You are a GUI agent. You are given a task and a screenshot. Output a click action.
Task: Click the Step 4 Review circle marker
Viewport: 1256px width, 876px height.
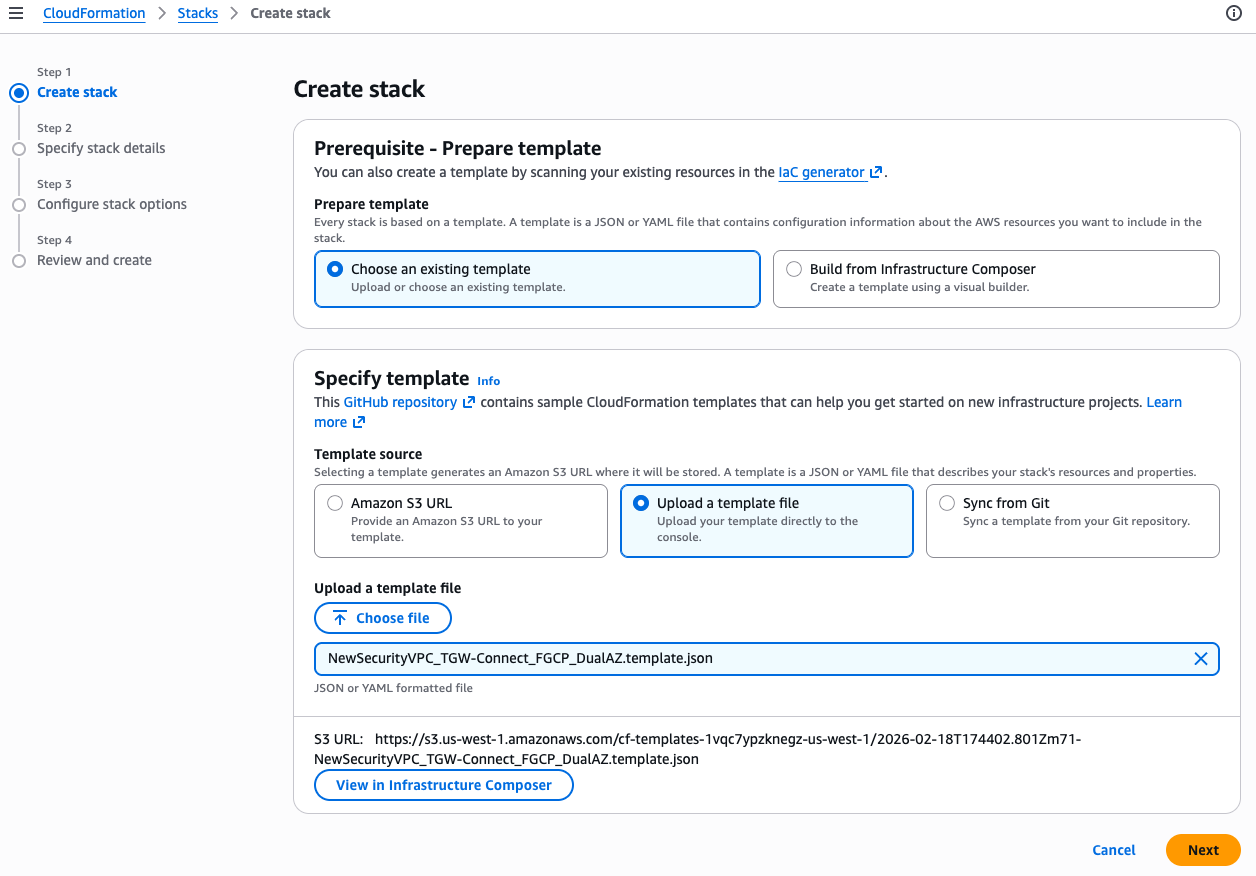(x=18, y=261)
